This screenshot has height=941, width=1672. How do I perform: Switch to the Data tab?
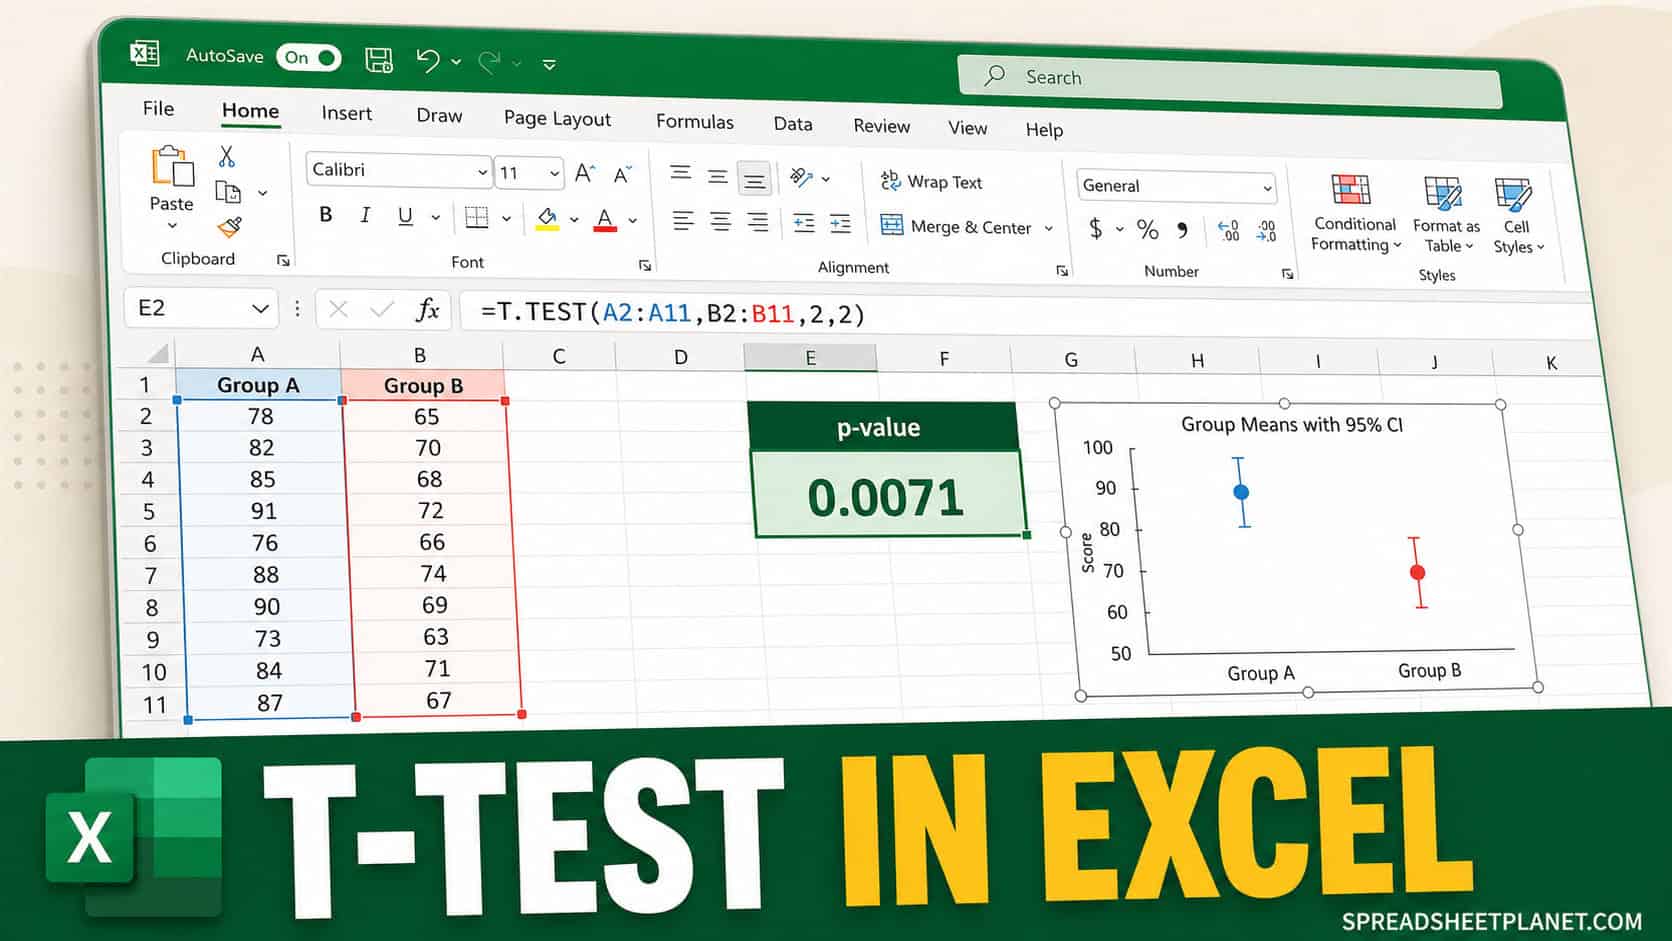(793, 123)
